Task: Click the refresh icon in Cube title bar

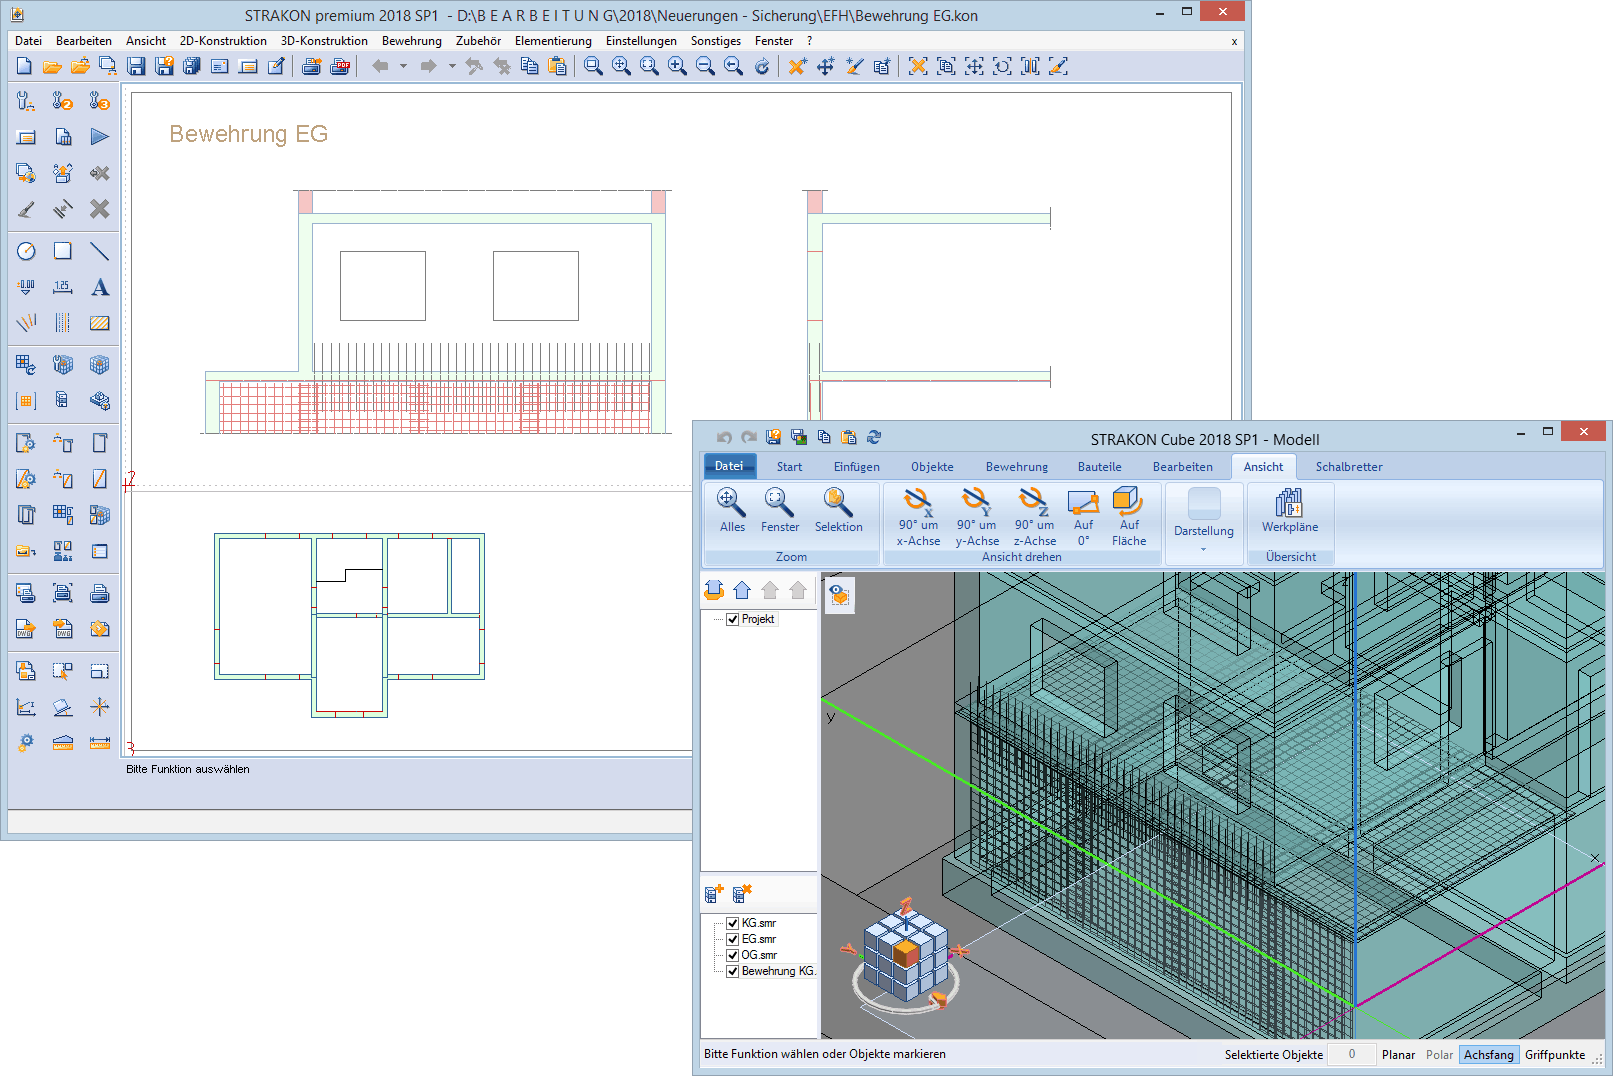Action: pos(874,437)
